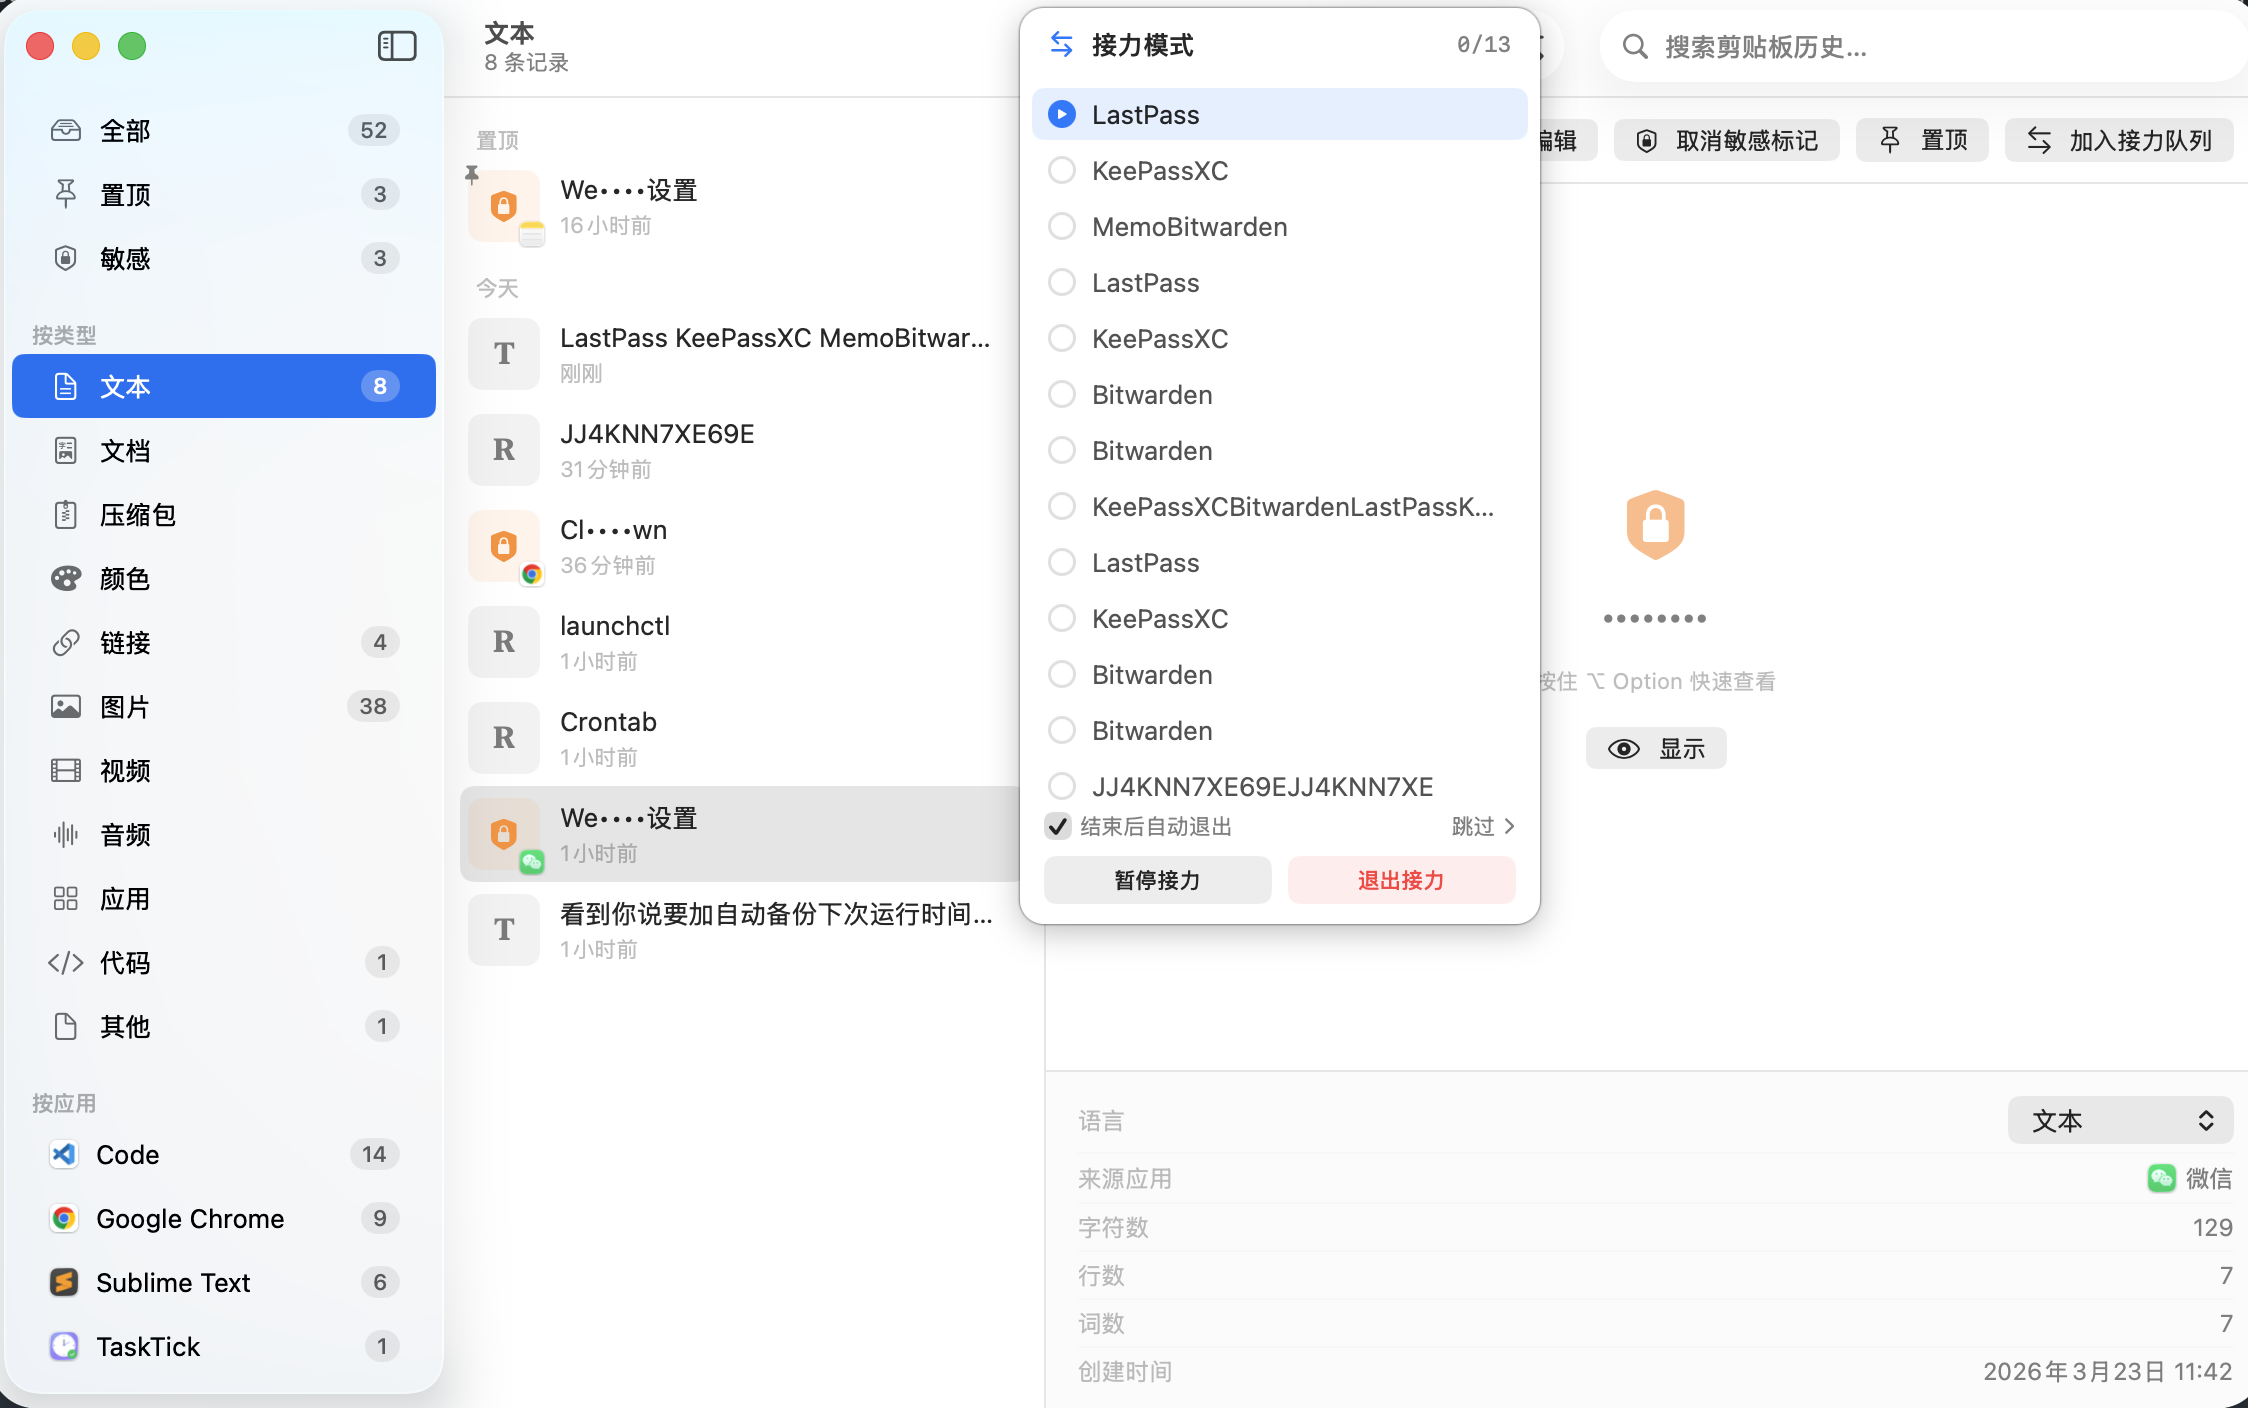
Task: Show hidden content with eye button
Action: click(x=1655, y=749)
